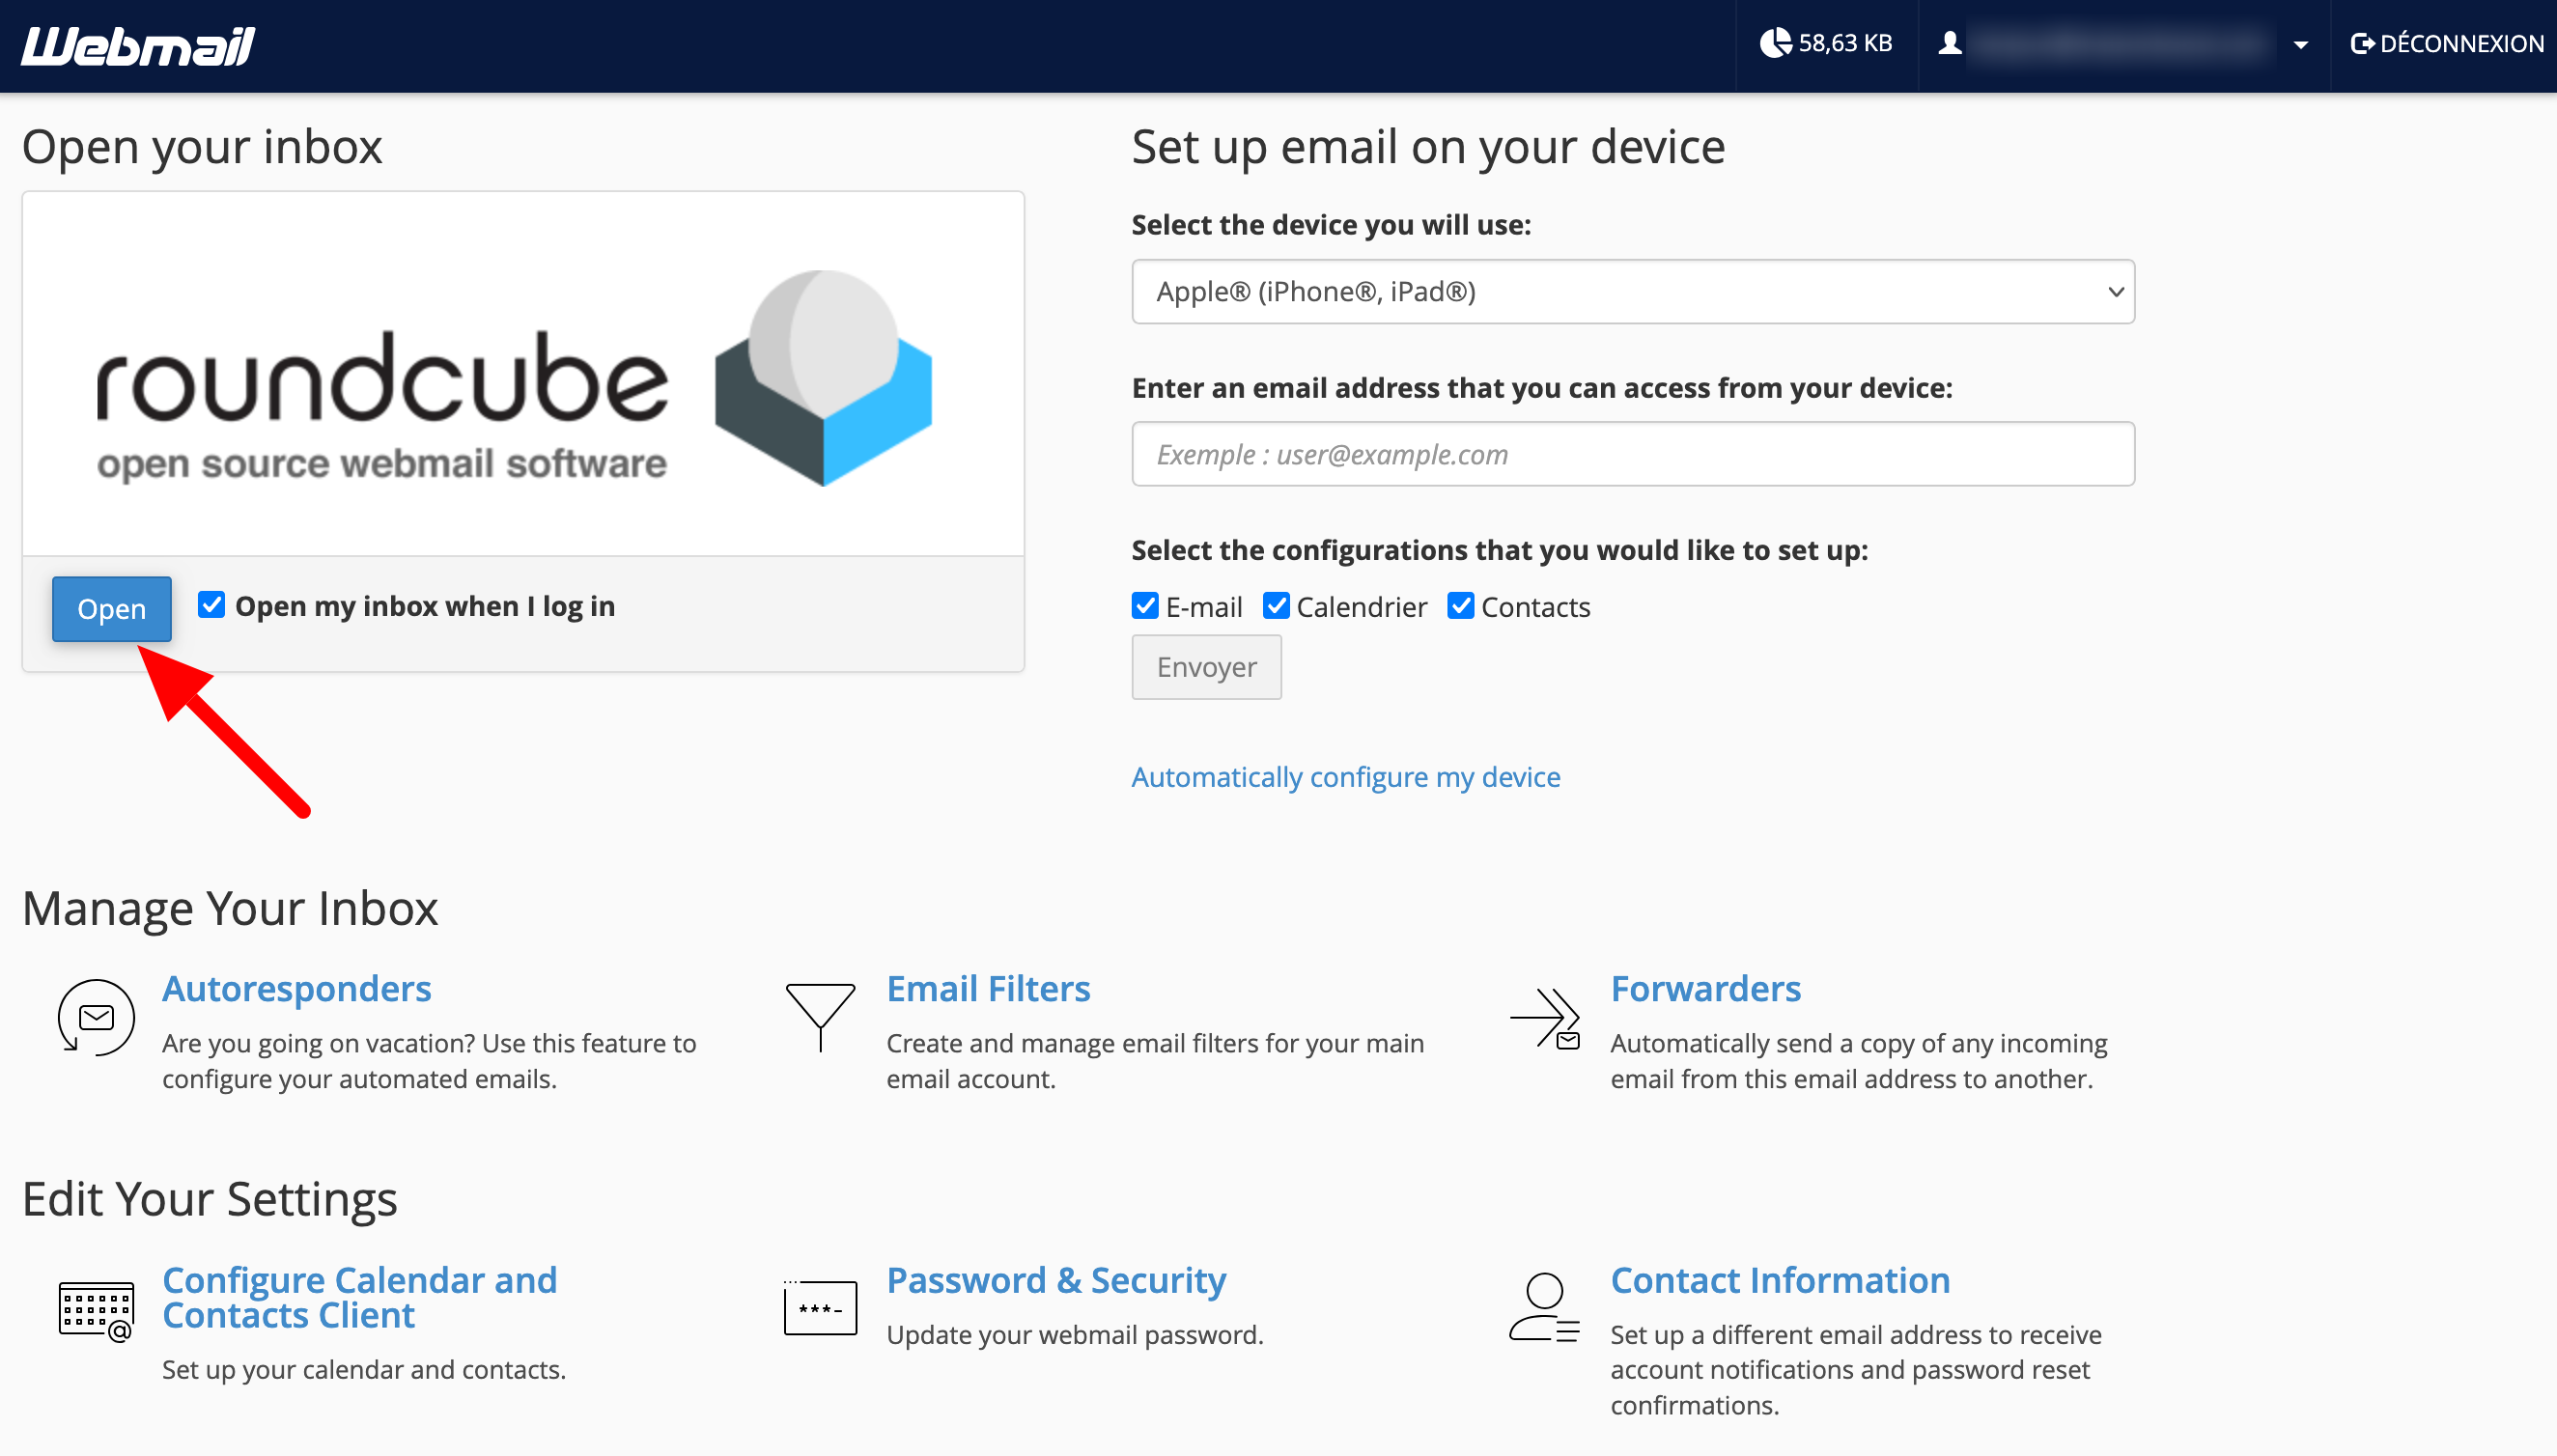Click 'Update your webmail password.' text

click(x=1075, y=1335)
